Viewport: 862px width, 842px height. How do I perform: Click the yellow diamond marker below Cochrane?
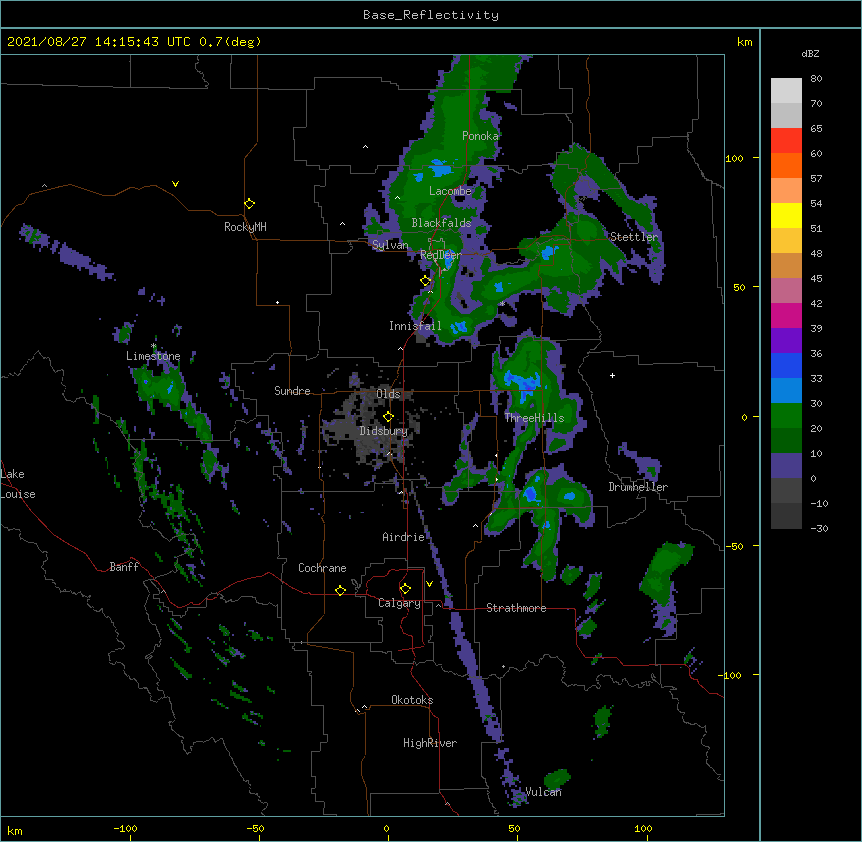(x=340, y=590)
